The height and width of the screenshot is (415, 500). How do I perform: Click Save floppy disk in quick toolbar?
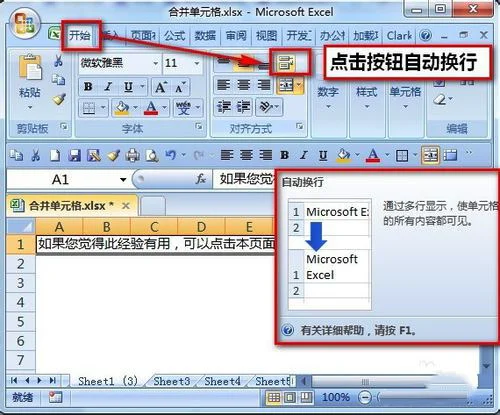click(x=74, y=155)
